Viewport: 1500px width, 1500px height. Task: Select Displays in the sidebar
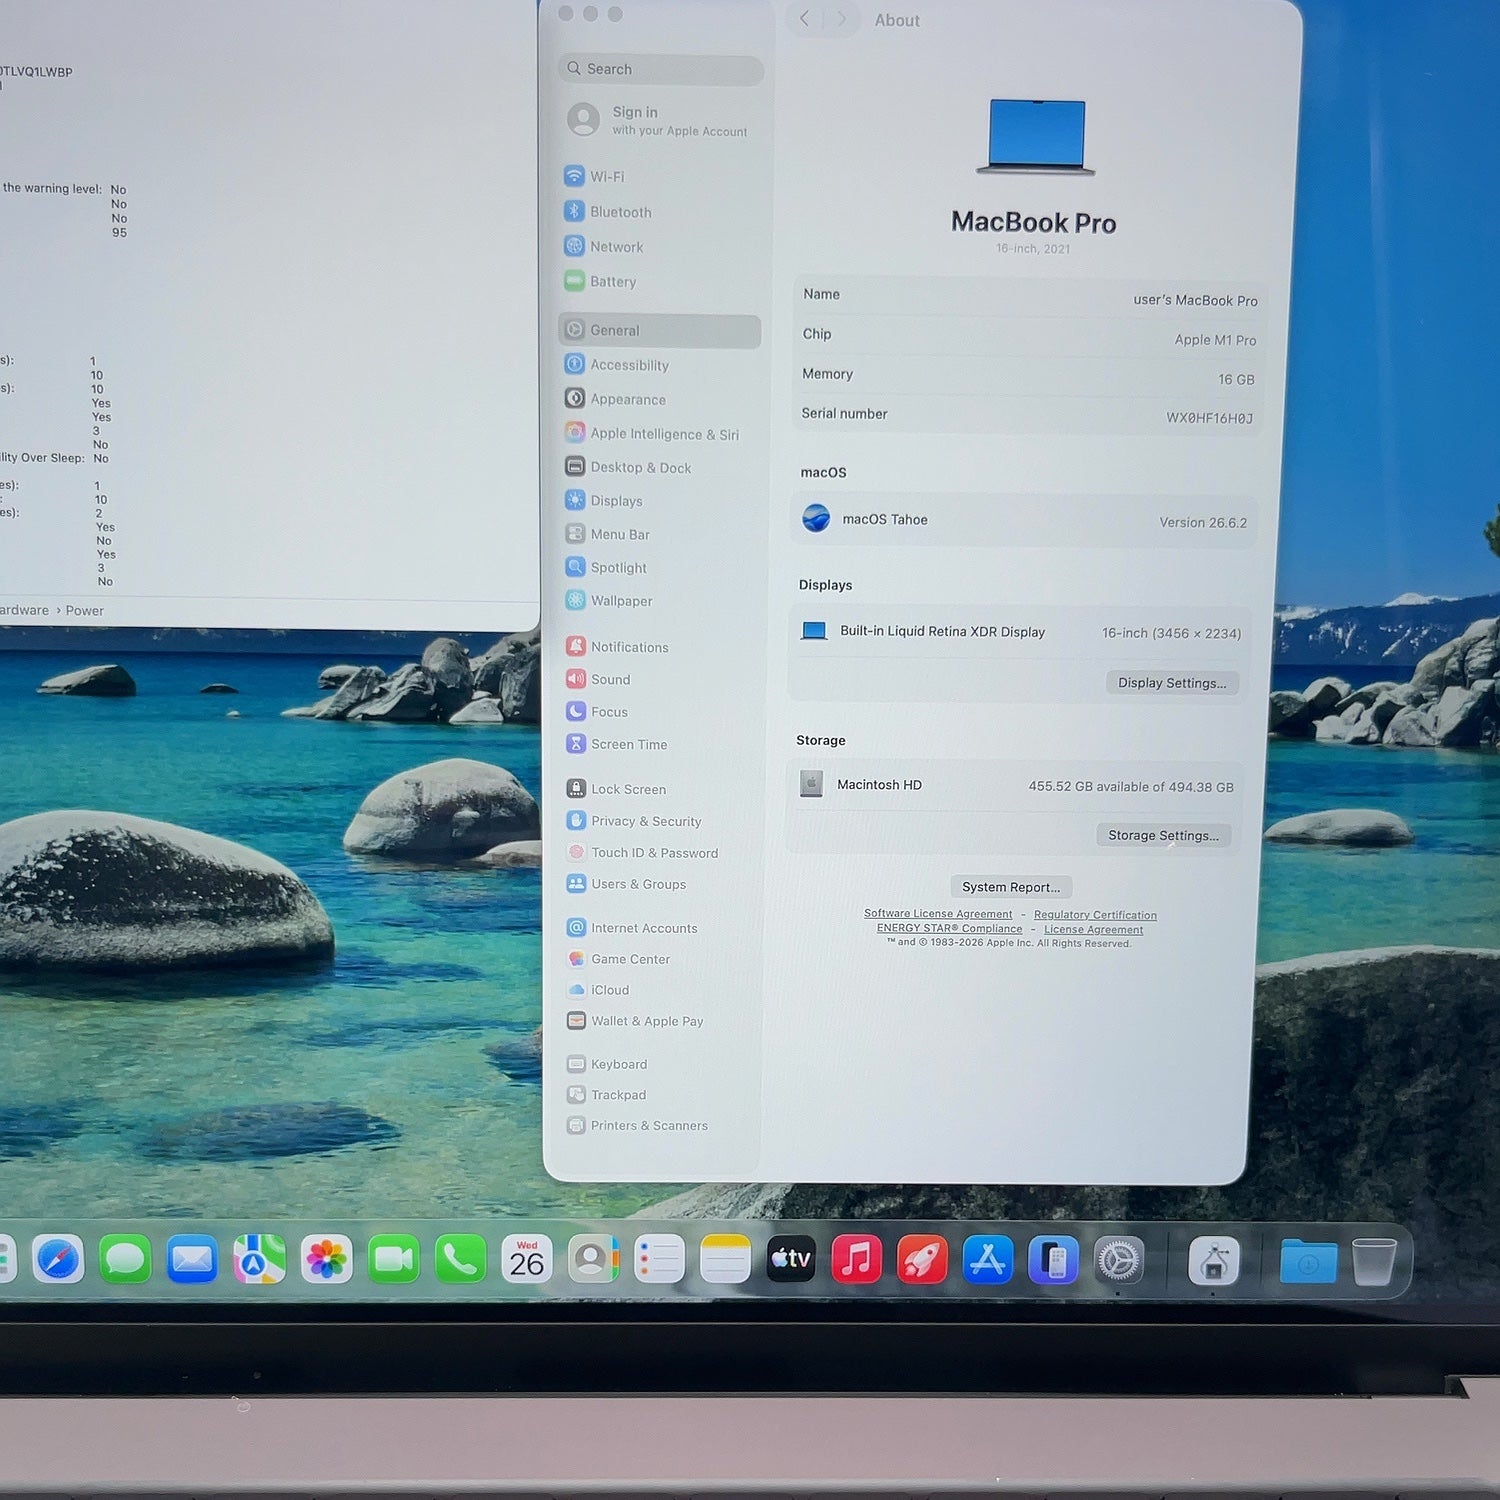pyautogui.click(x=660, y=501)
